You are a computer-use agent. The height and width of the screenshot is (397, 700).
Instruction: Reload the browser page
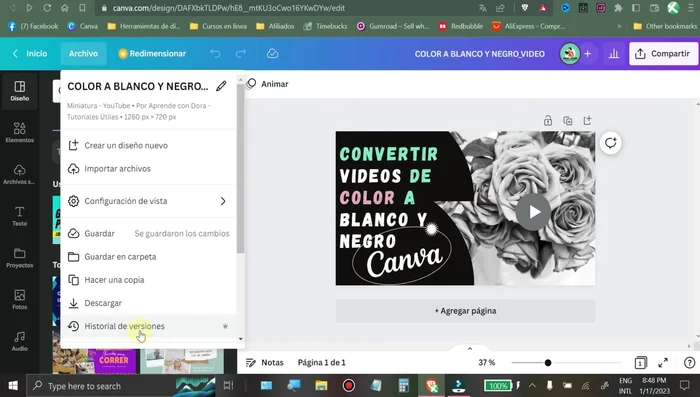[x=47, y=8]
